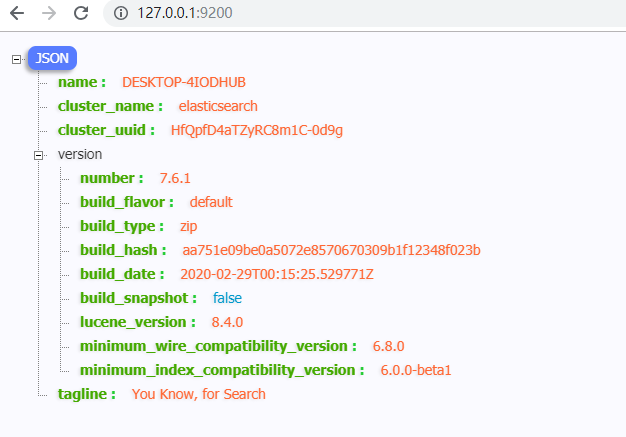Reload the page with the refresh icon

[x=81, y=13]
